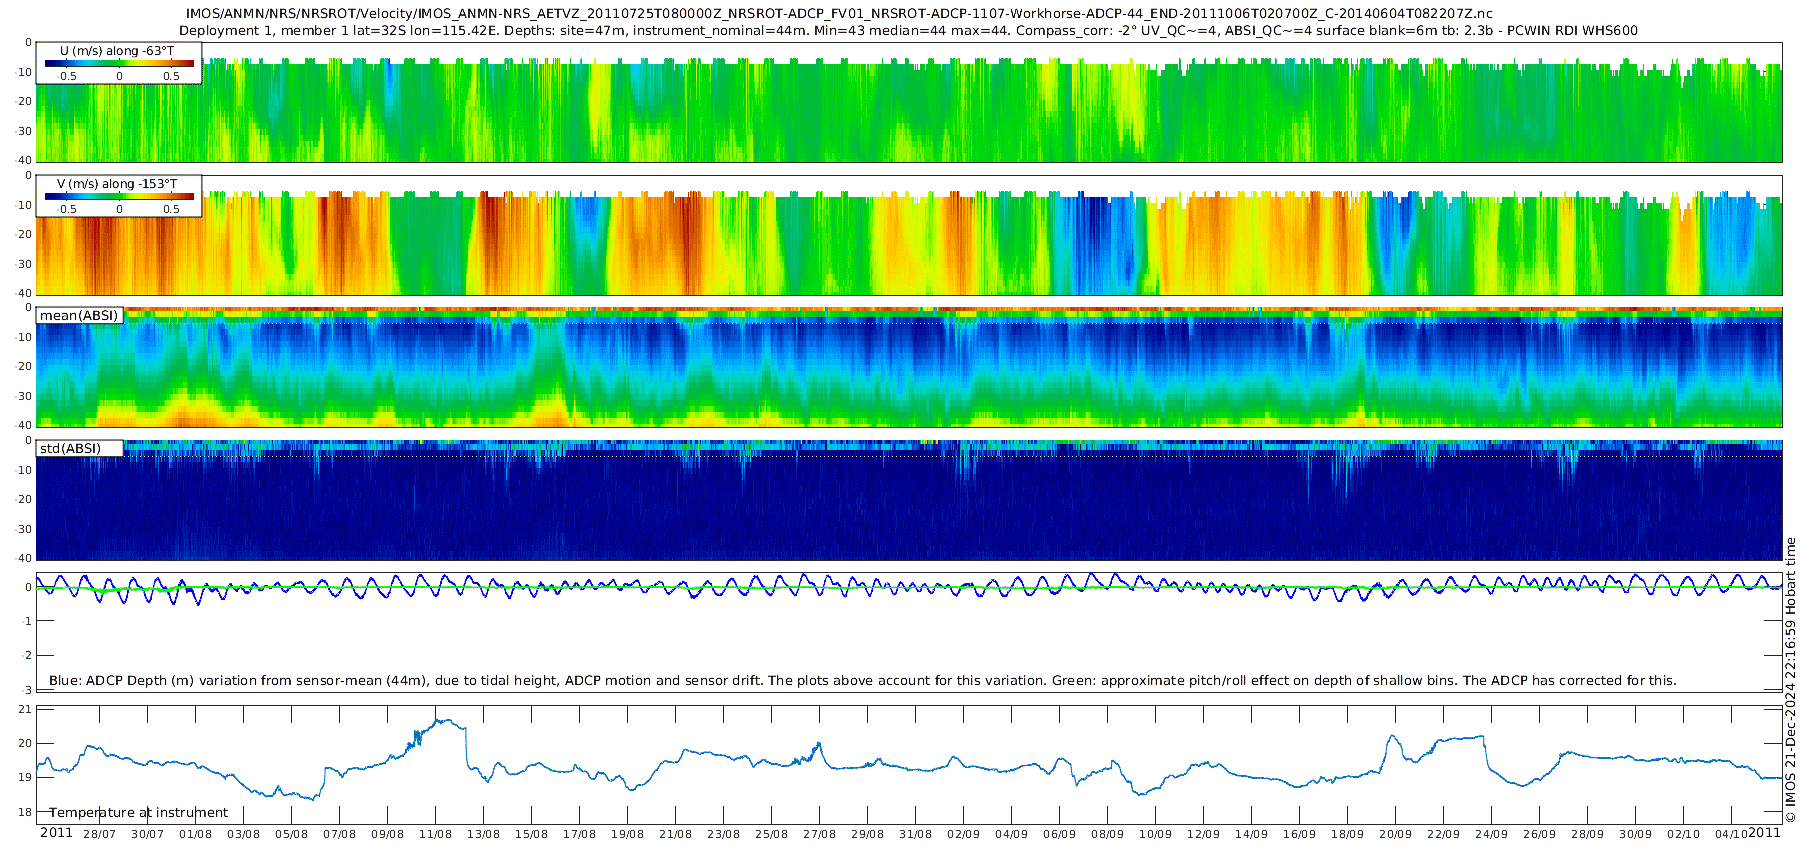Select the '08/09' date tick label
The image size is (1800, 850).
click(1107, 834)
